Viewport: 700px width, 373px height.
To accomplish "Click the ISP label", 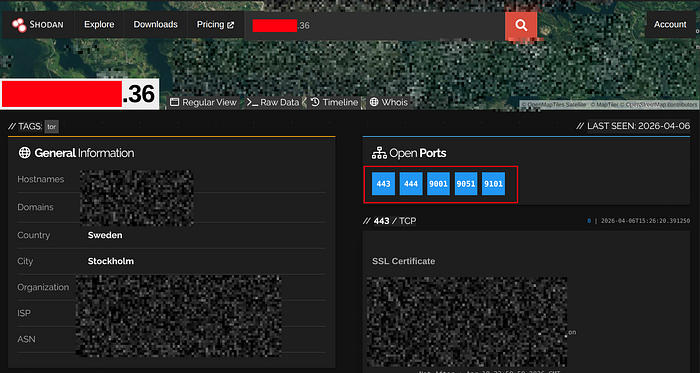I will (24, 313).
